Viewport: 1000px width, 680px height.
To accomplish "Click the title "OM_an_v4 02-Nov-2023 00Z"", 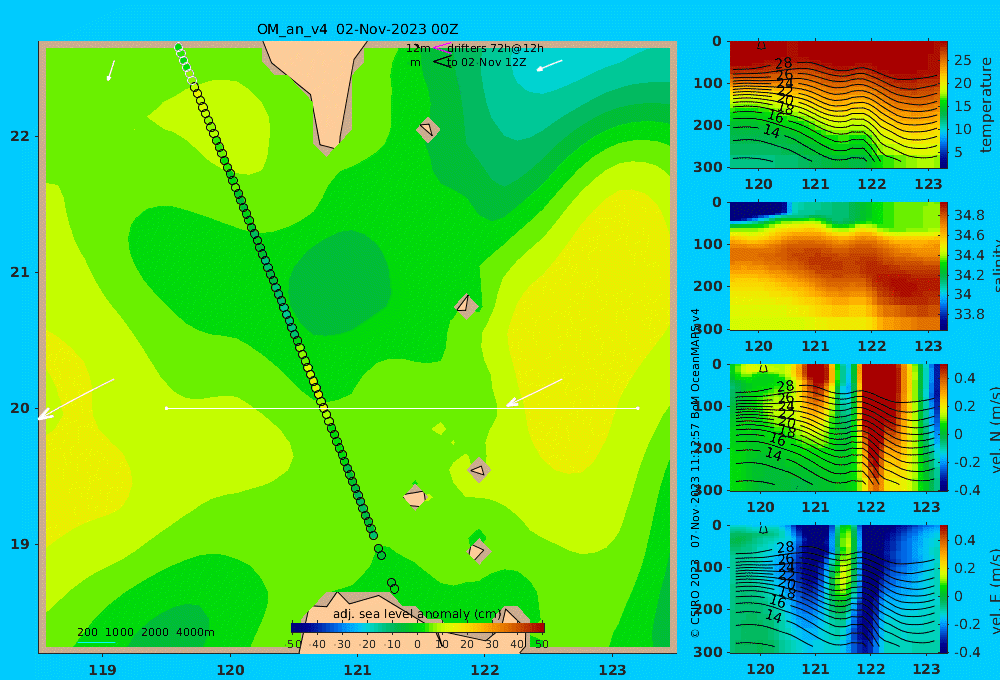I will (357, 29).
